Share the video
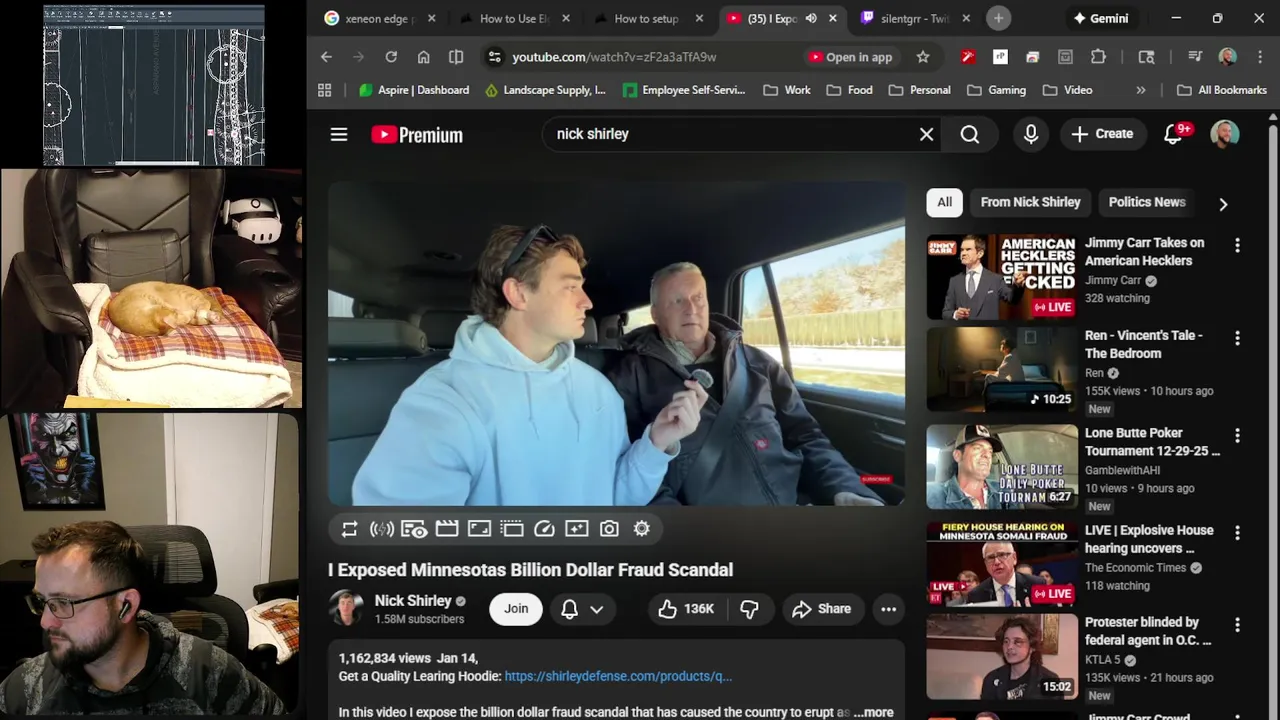 [822, 609]
